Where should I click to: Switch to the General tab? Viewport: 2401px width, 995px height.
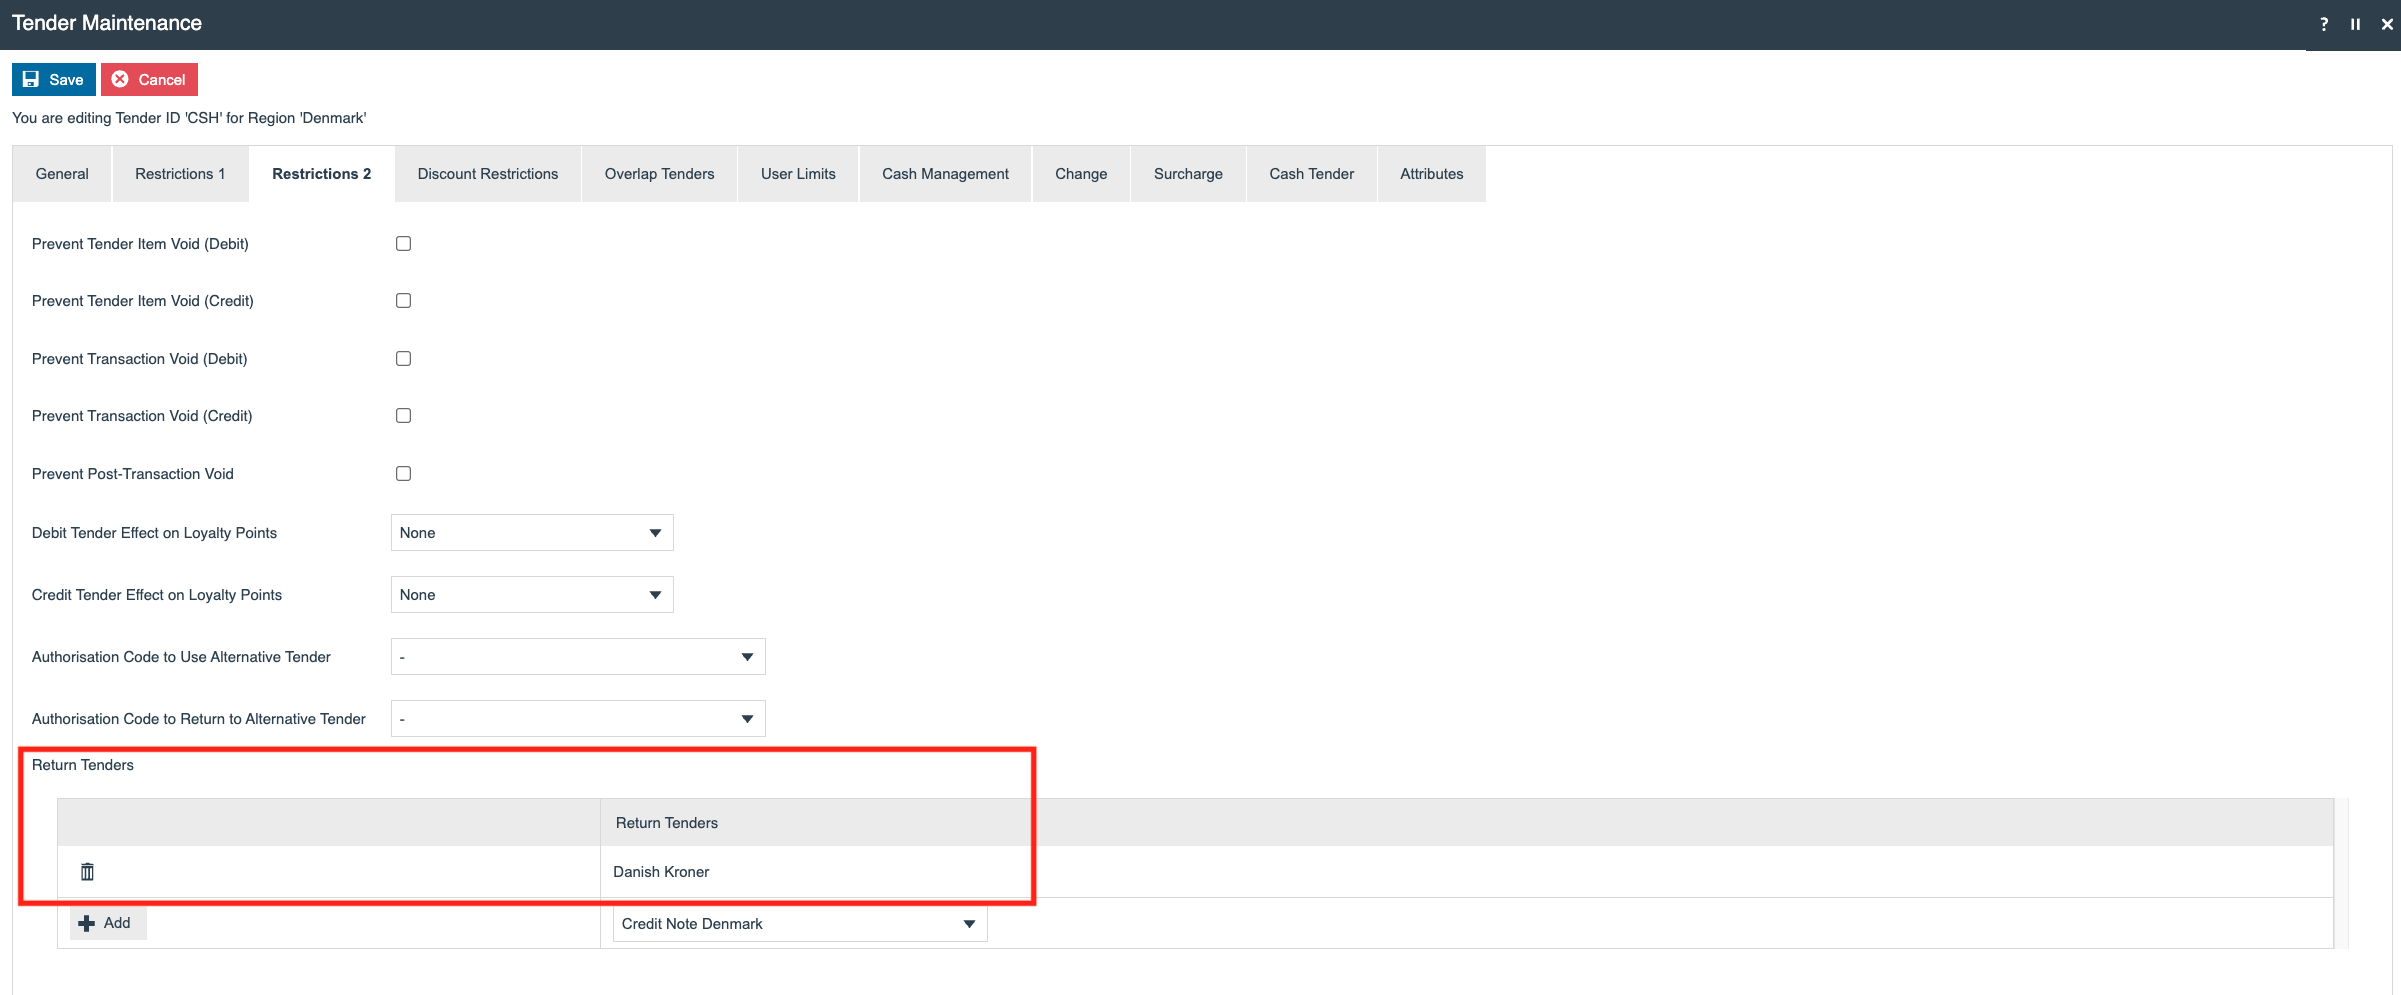[x=62, y=174]
